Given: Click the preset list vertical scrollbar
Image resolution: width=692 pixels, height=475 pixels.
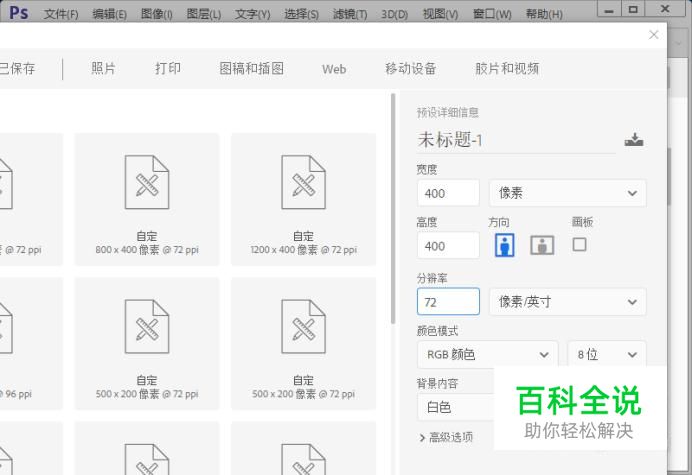Looking at the screenshot, I should point(393,209).
